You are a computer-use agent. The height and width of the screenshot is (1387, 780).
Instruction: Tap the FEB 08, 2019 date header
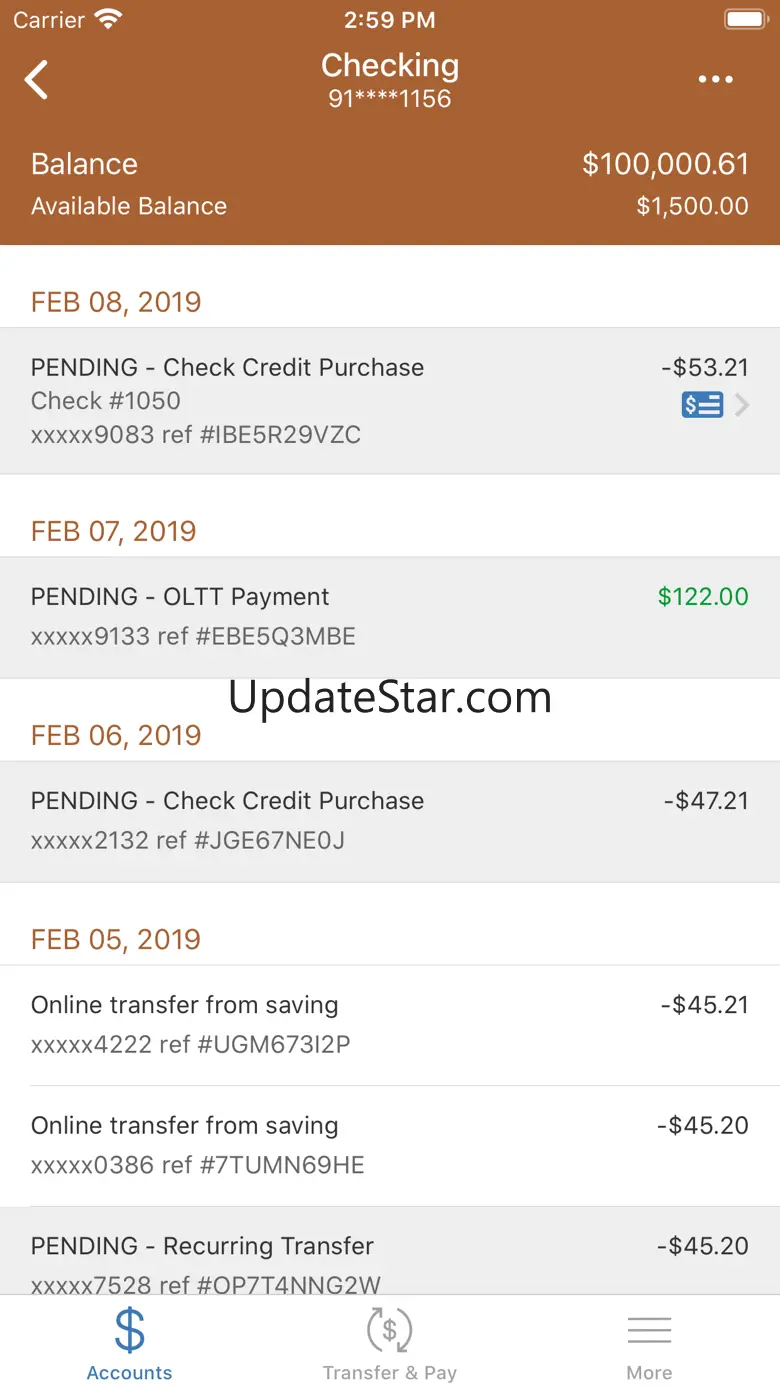click(116, 302)
